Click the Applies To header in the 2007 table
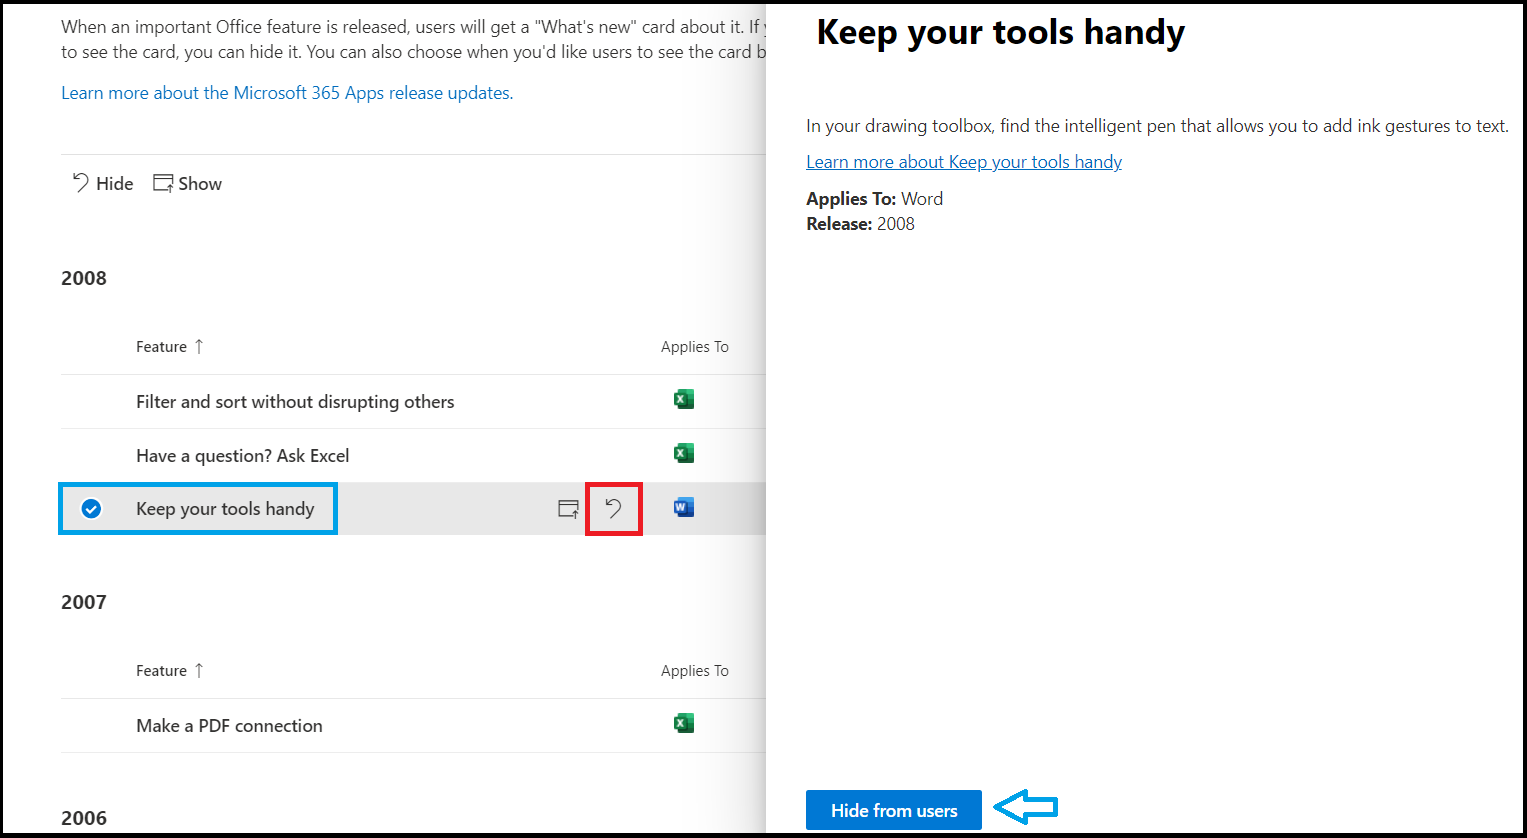The height and width of the screenshot is (838, 1527). 694,670
